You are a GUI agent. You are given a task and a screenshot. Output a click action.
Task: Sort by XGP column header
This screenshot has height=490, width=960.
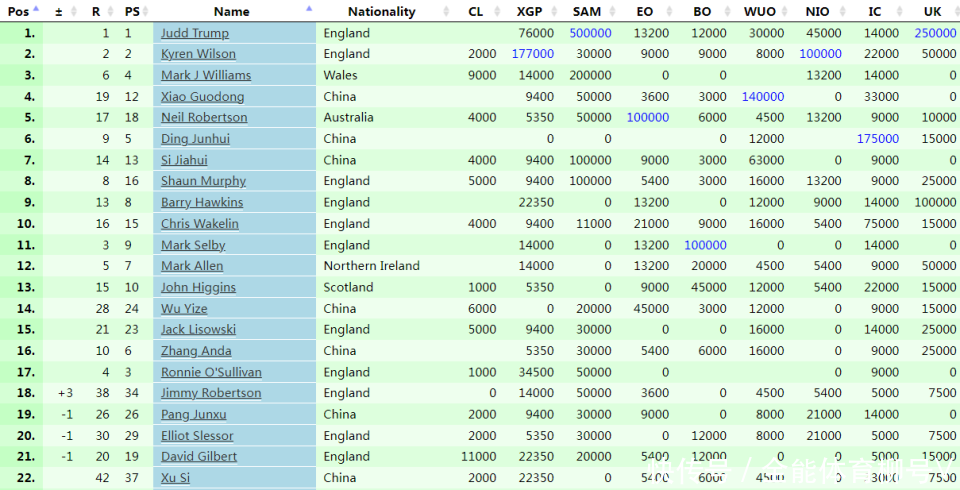coord(530,12)
